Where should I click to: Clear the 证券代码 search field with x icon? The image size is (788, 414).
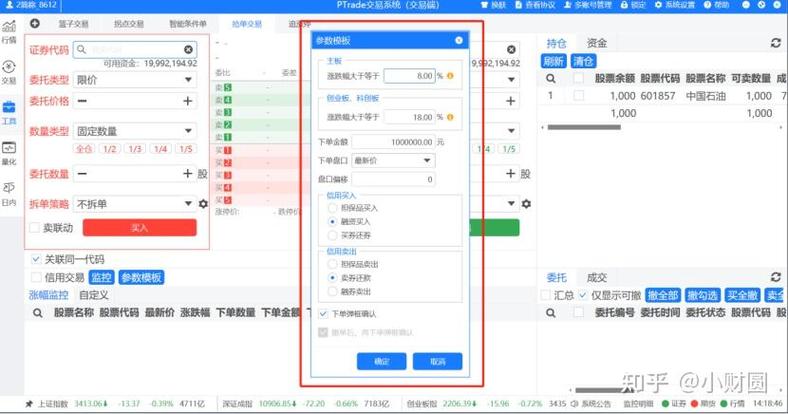[188, 49]
